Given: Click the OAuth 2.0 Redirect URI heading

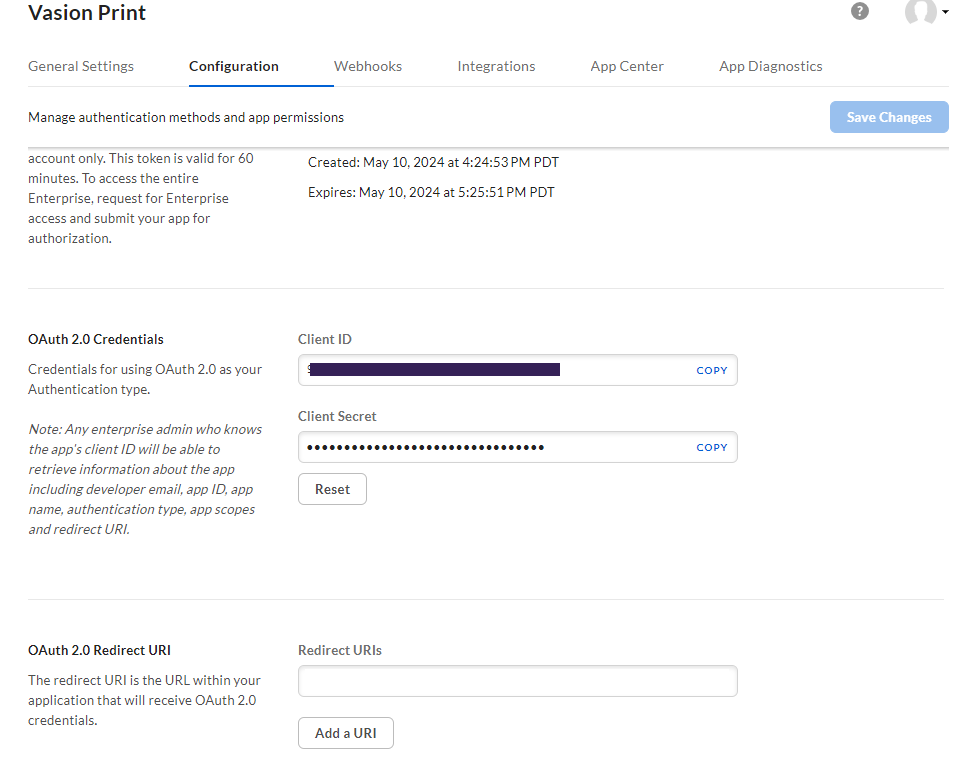Looking at the screenshot, I should pos(100,650).
